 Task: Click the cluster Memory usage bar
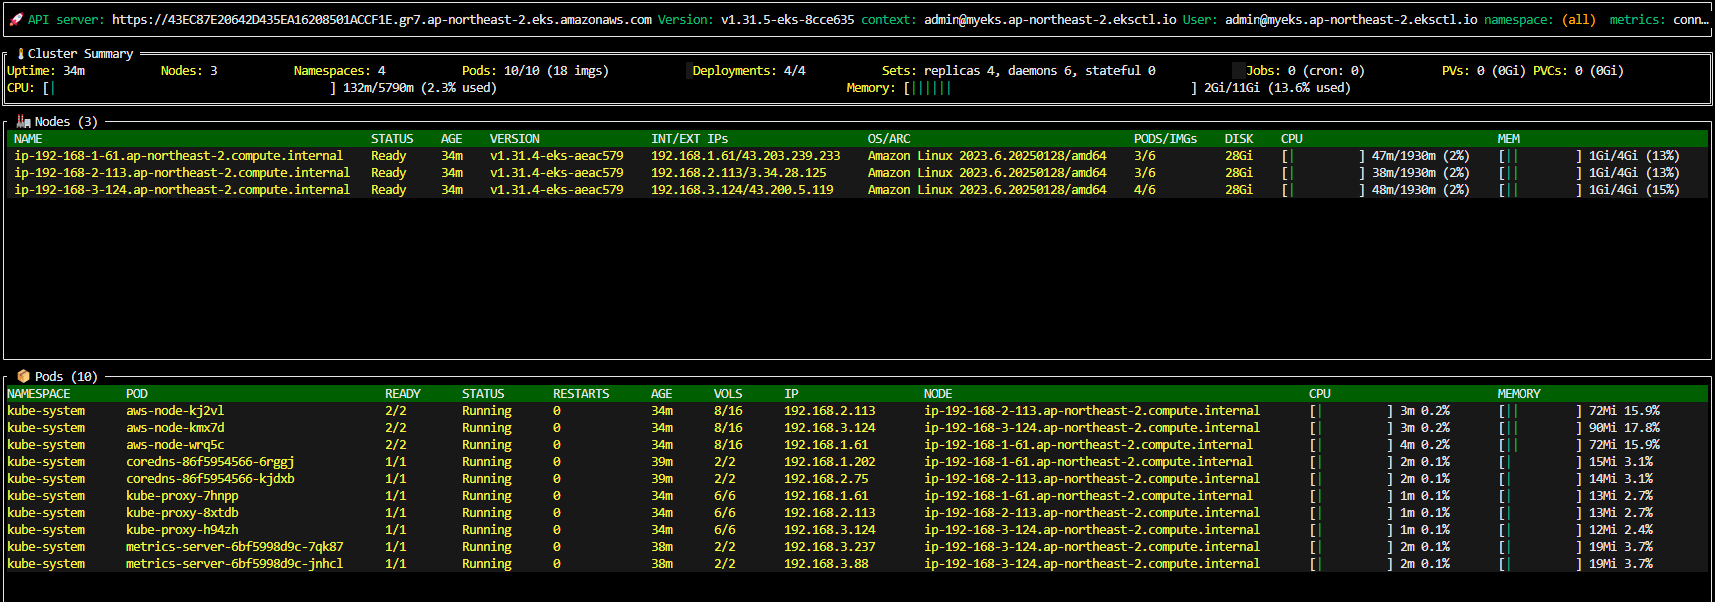tap(1050, 87)
